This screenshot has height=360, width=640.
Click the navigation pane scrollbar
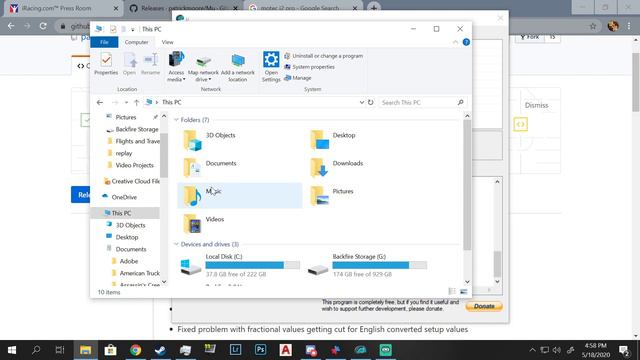[x=164, y=155]
